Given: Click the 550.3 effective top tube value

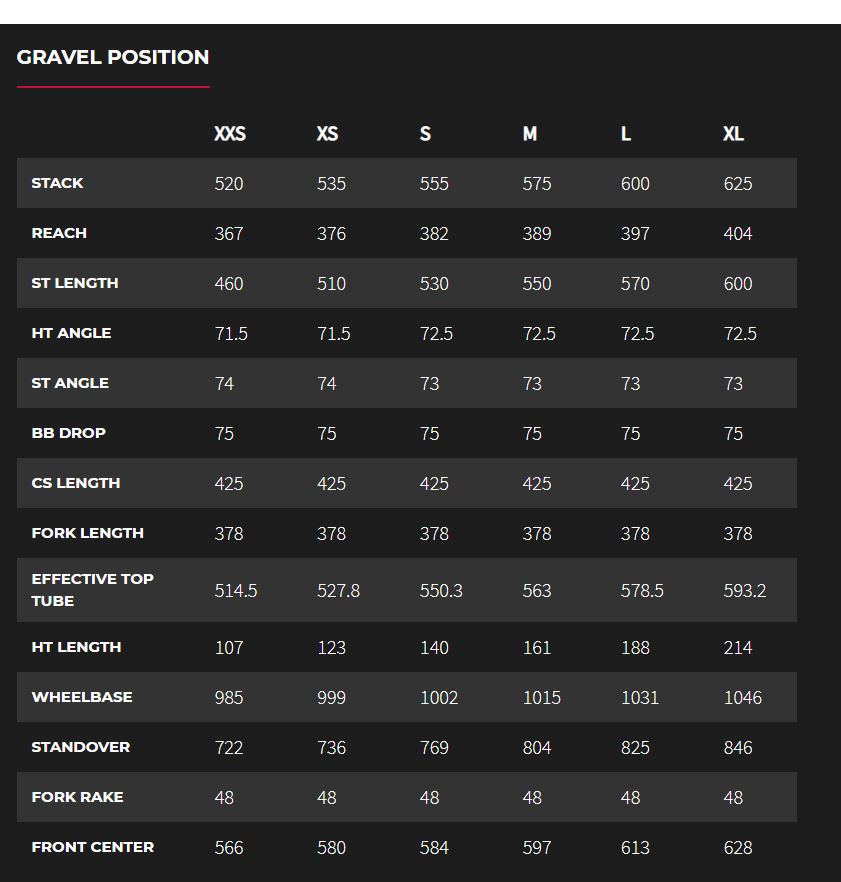Looking at the screenshot, I should click(x=441, y=591).
